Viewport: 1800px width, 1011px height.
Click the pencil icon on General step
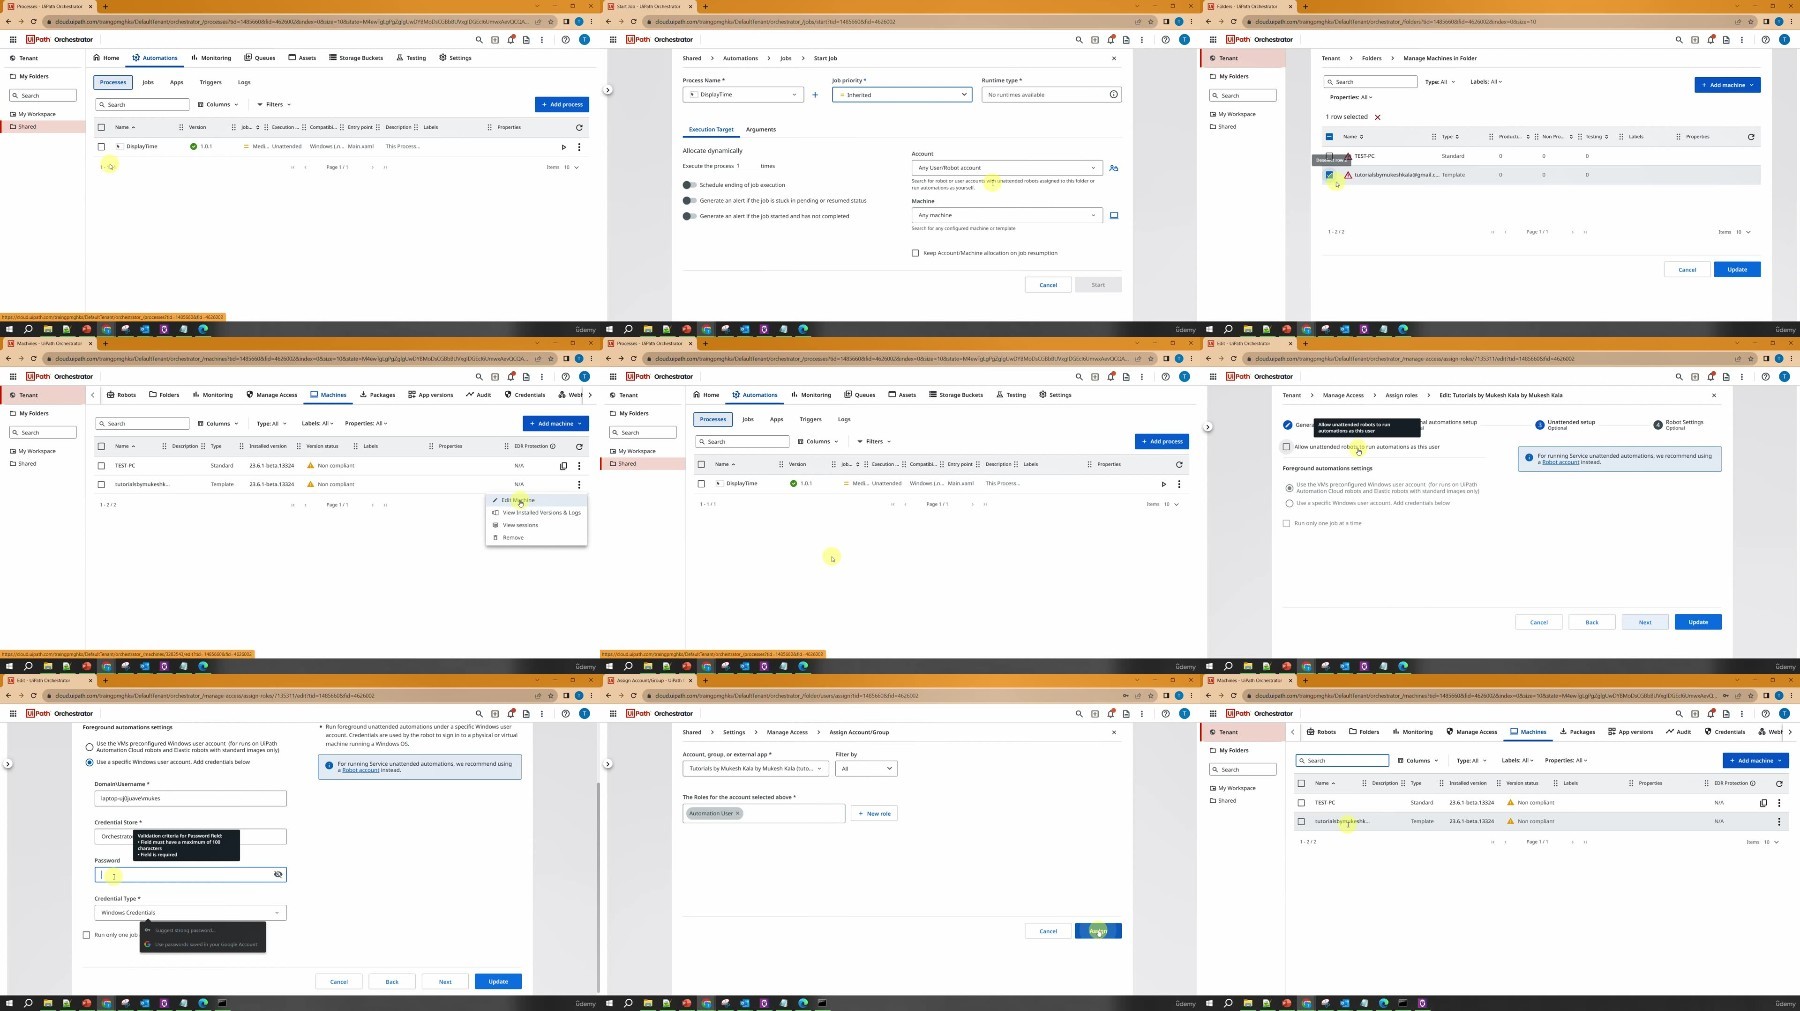1288,425
